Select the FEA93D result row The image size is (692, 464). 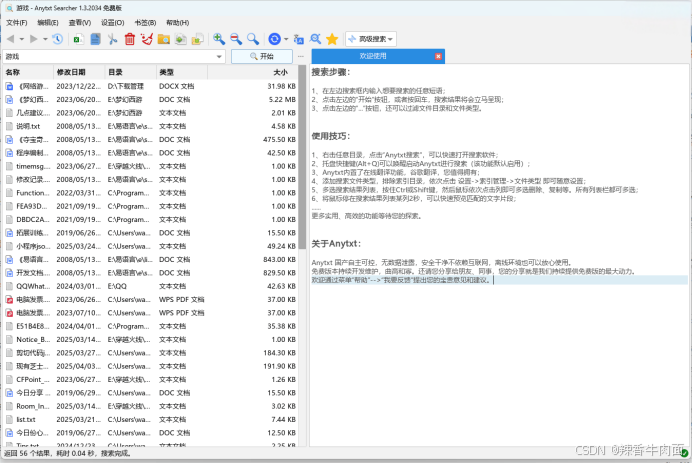coord(150,206)
